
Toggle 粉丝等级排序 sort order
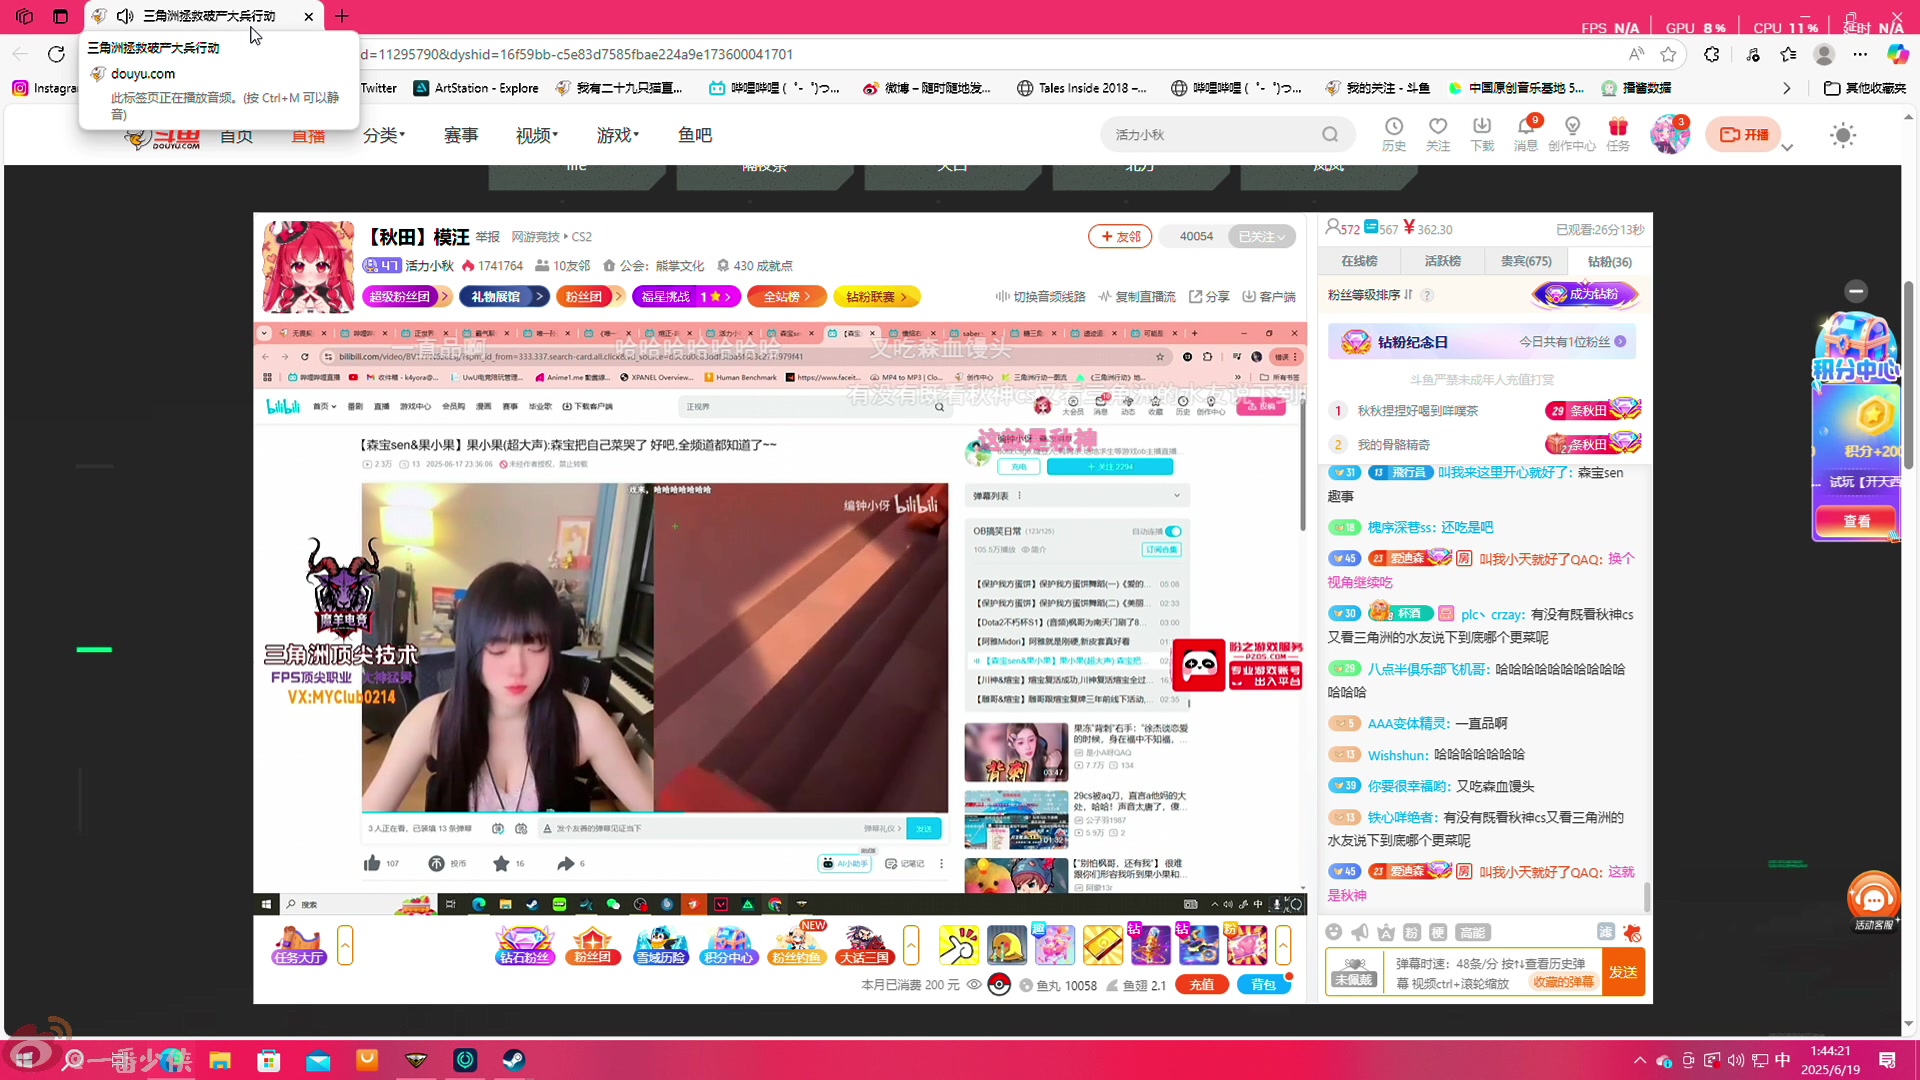tap(1370, 295)
